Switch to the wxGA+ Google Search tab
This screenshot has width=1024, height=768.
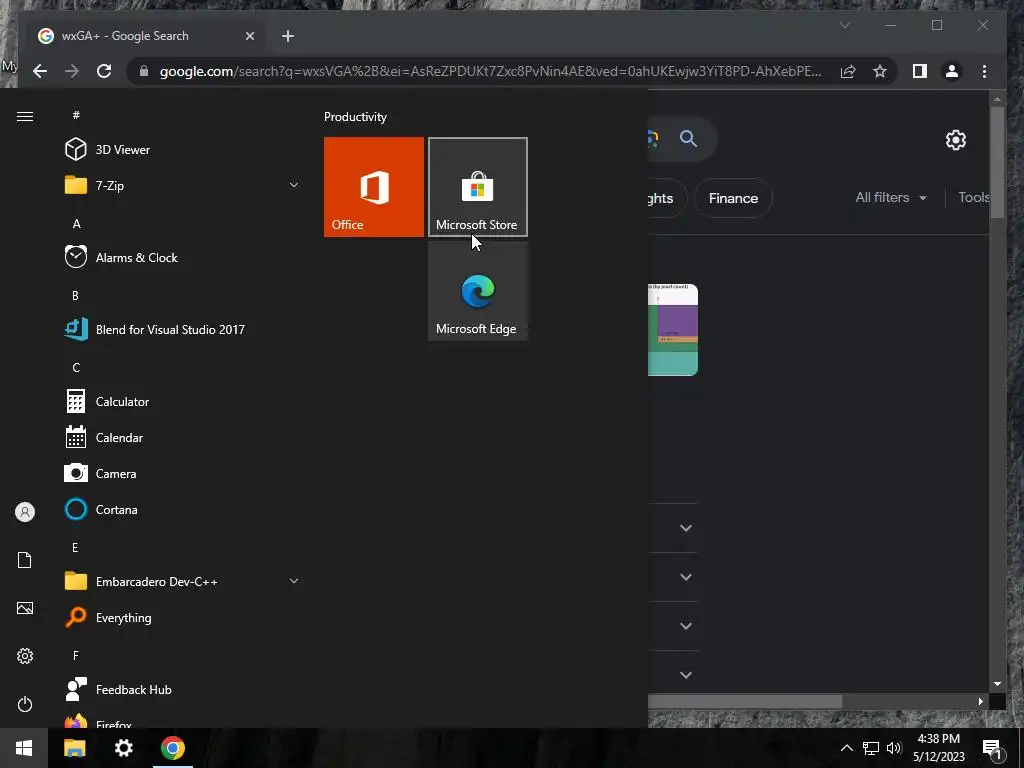(x=146, y=36)
